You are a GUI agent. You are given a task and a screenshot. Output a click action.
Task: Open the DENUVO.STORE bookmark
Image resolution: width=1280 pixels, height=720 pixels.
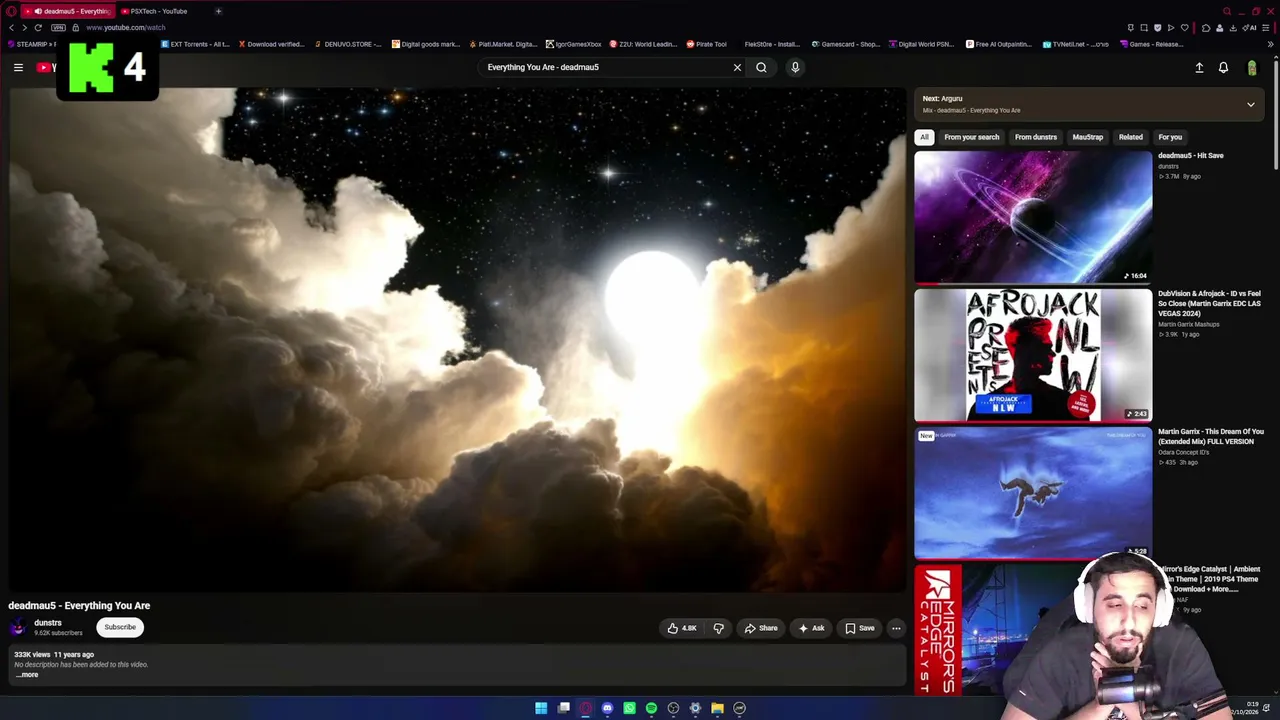click(349, 44)
